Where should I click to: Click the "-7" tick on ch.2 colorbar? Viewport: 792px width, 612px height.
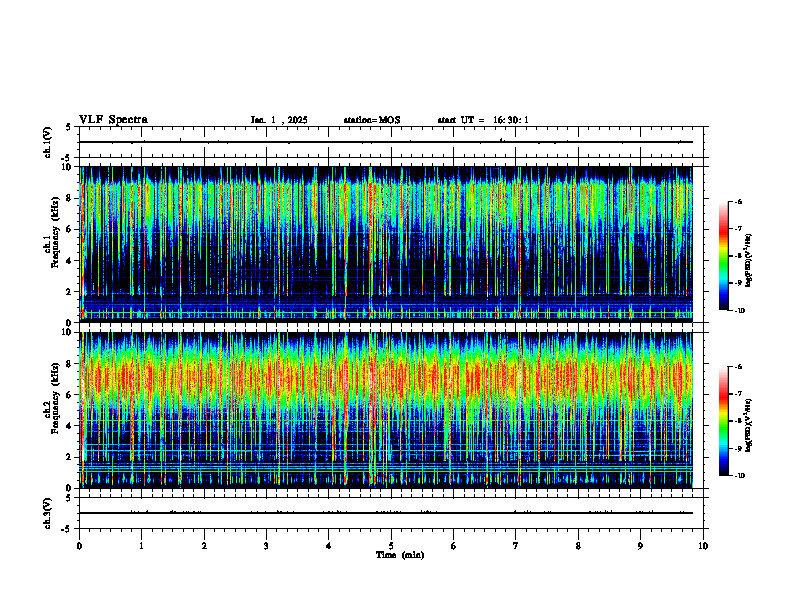tap(738, 394)
